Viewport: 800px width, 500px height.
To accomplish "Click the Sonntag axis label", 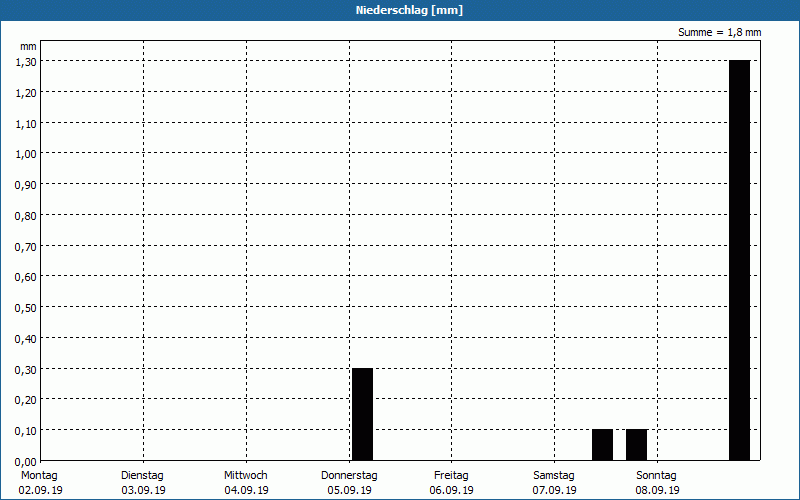I will click(x=656, y=476).
